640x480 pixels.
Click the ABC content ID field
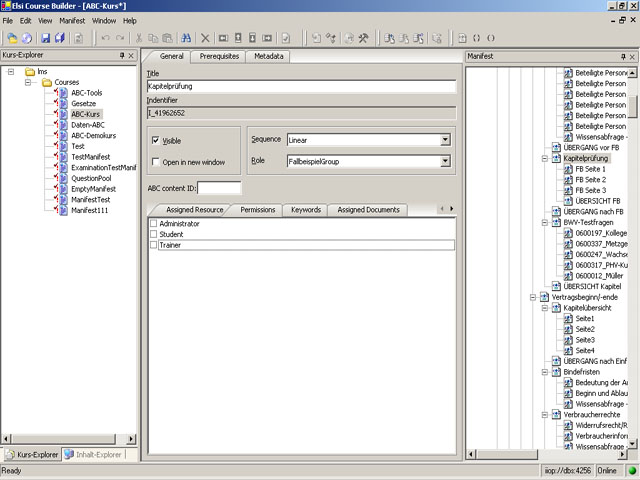point(219,188)
